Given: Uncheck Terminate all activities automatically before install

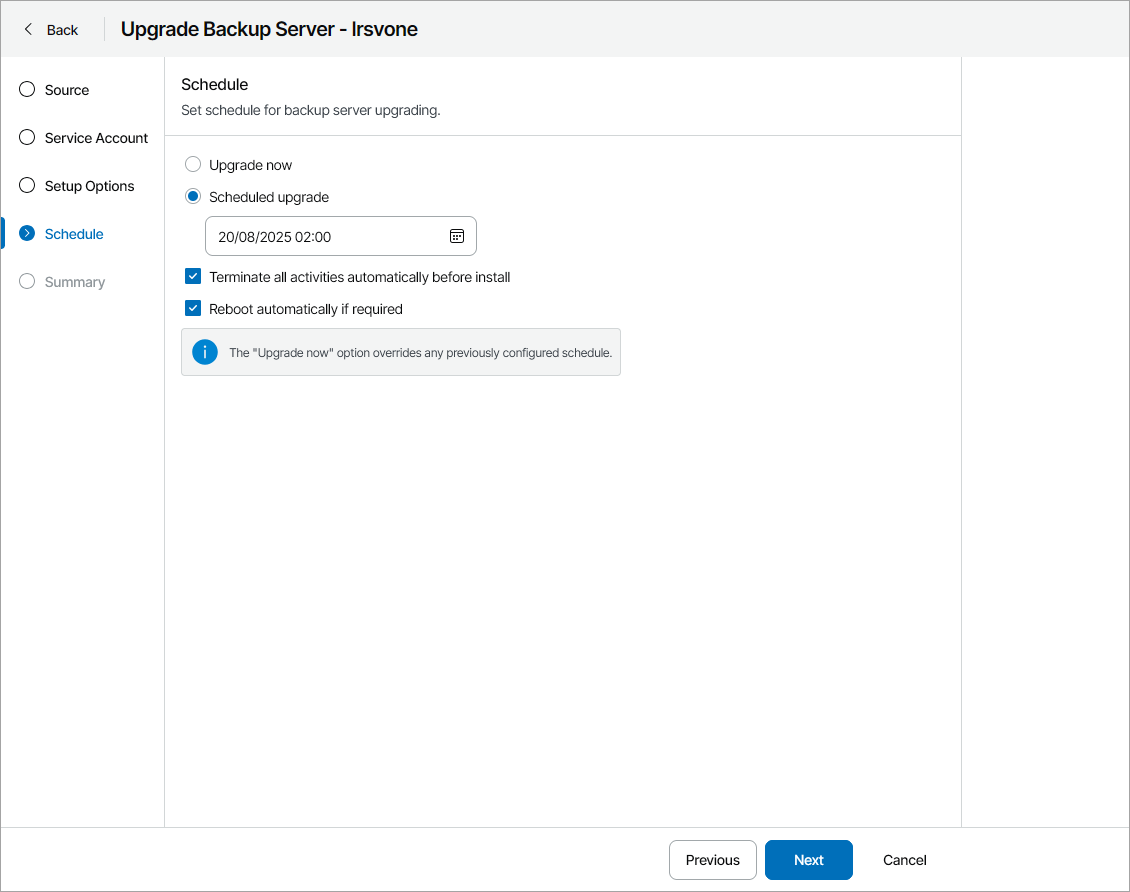Looking at the screenshot, I should point(192,276).
